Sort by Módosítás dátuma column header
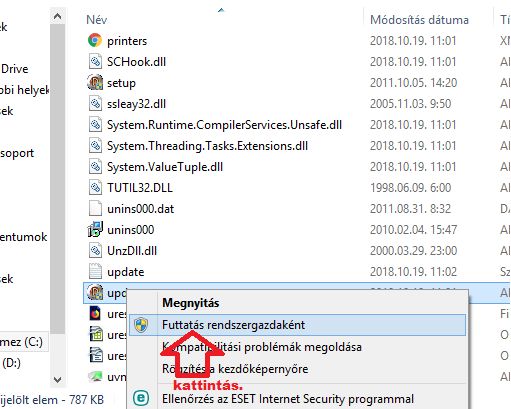 pyautogui.click(x=419, y=20)
